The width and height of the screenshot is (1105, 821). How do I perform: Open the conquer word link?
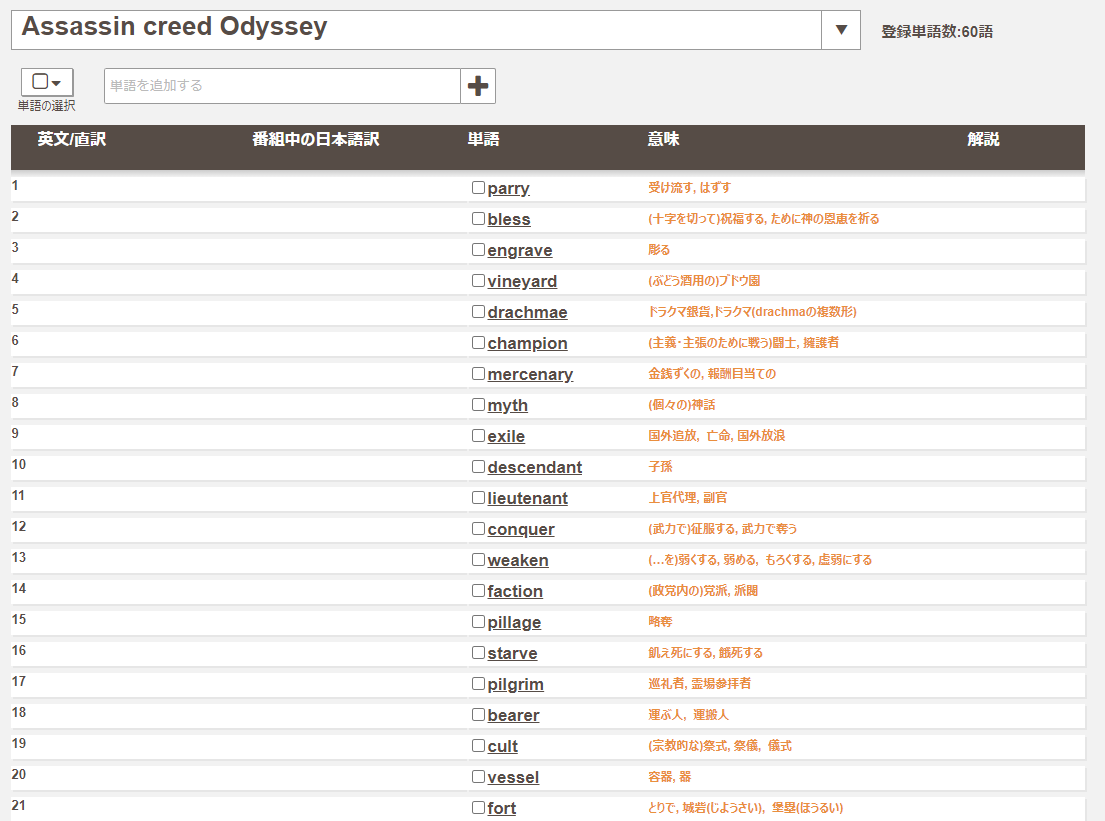[x=521, y=530]
